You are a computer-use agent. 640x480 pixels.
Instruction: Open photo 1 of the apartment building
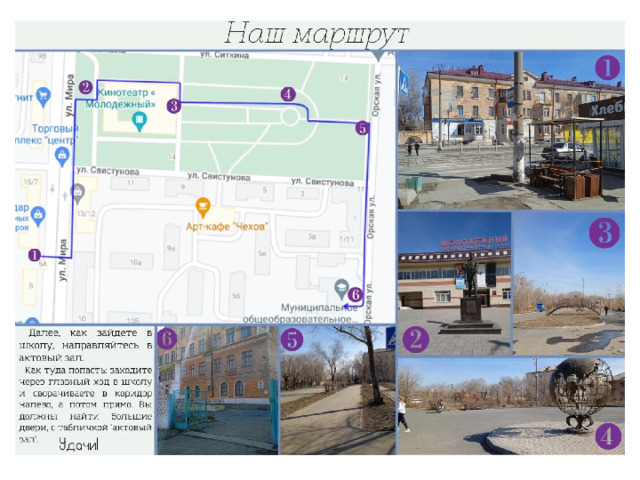pyautogui.click(x=511, y=131)
